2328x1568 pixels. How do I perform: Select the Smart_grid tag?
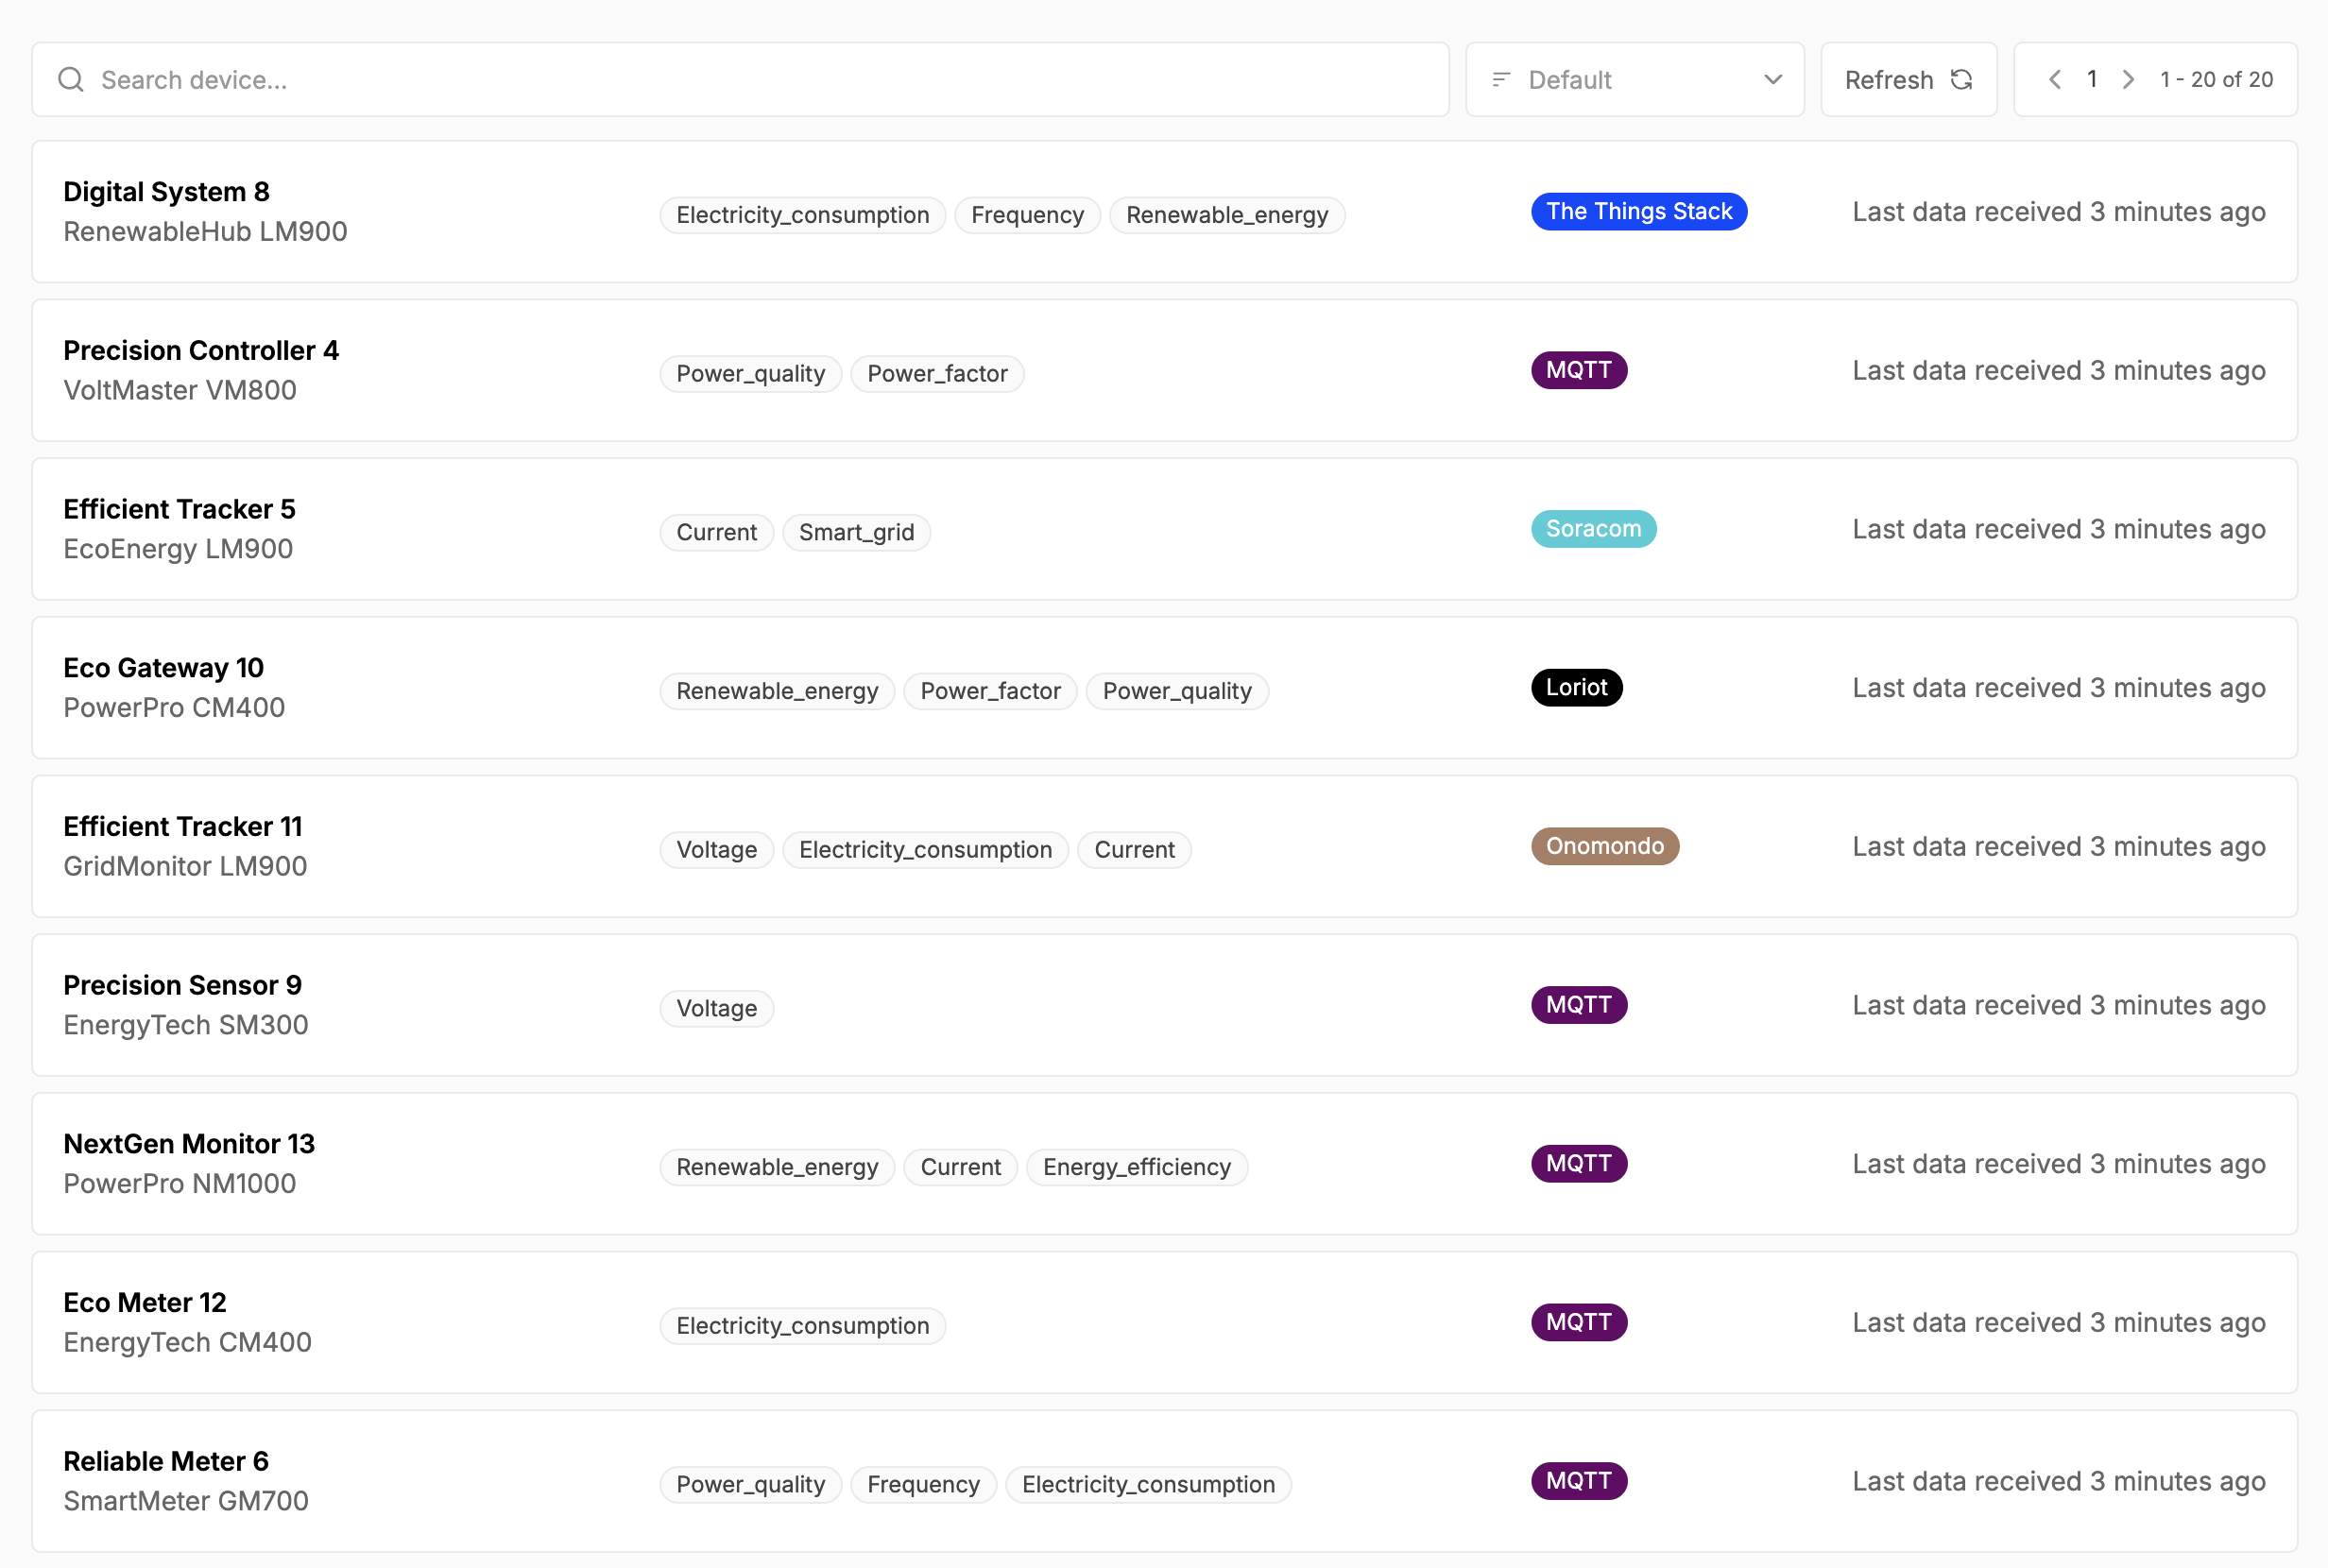pos(856,532)
